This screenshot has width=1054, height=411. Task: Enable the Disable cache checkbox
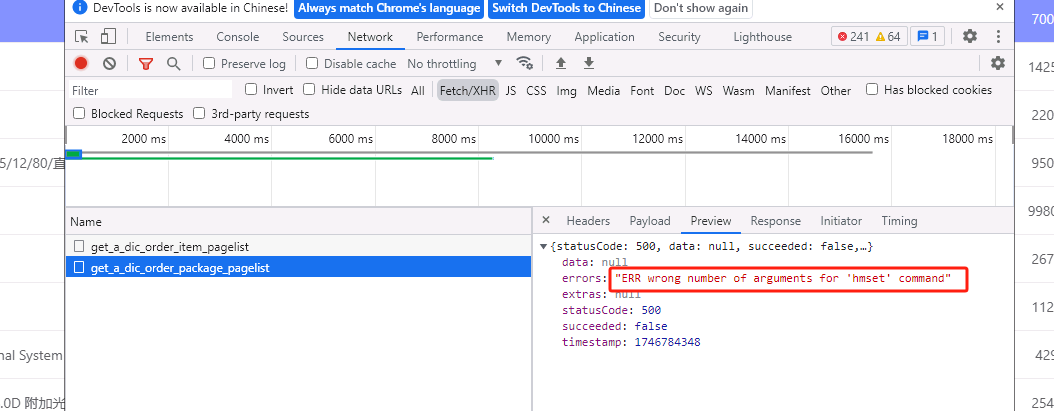[x=312, y=63]
